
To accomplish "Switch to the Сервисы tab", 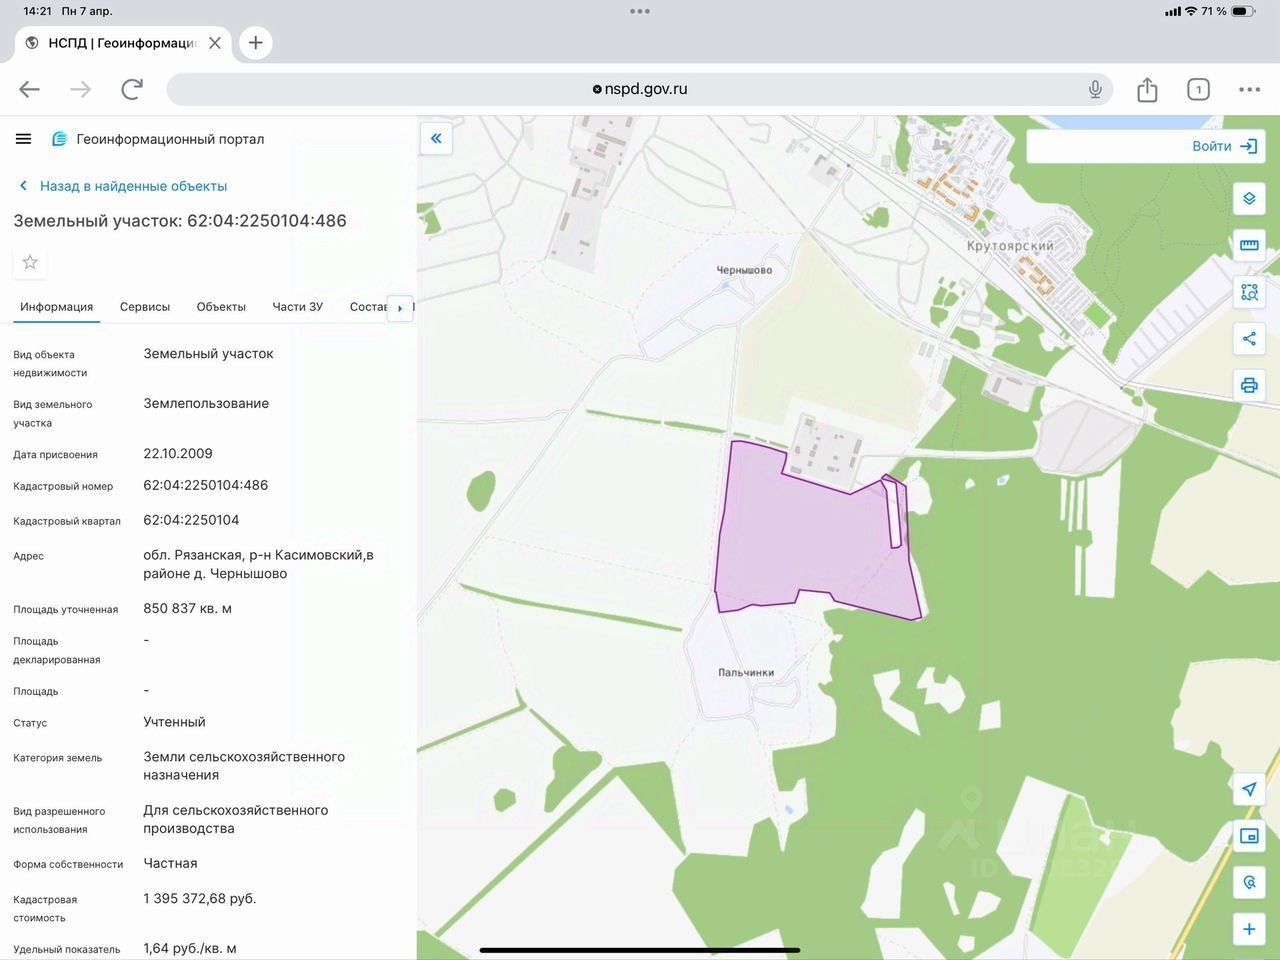I will tap(145, 307).
